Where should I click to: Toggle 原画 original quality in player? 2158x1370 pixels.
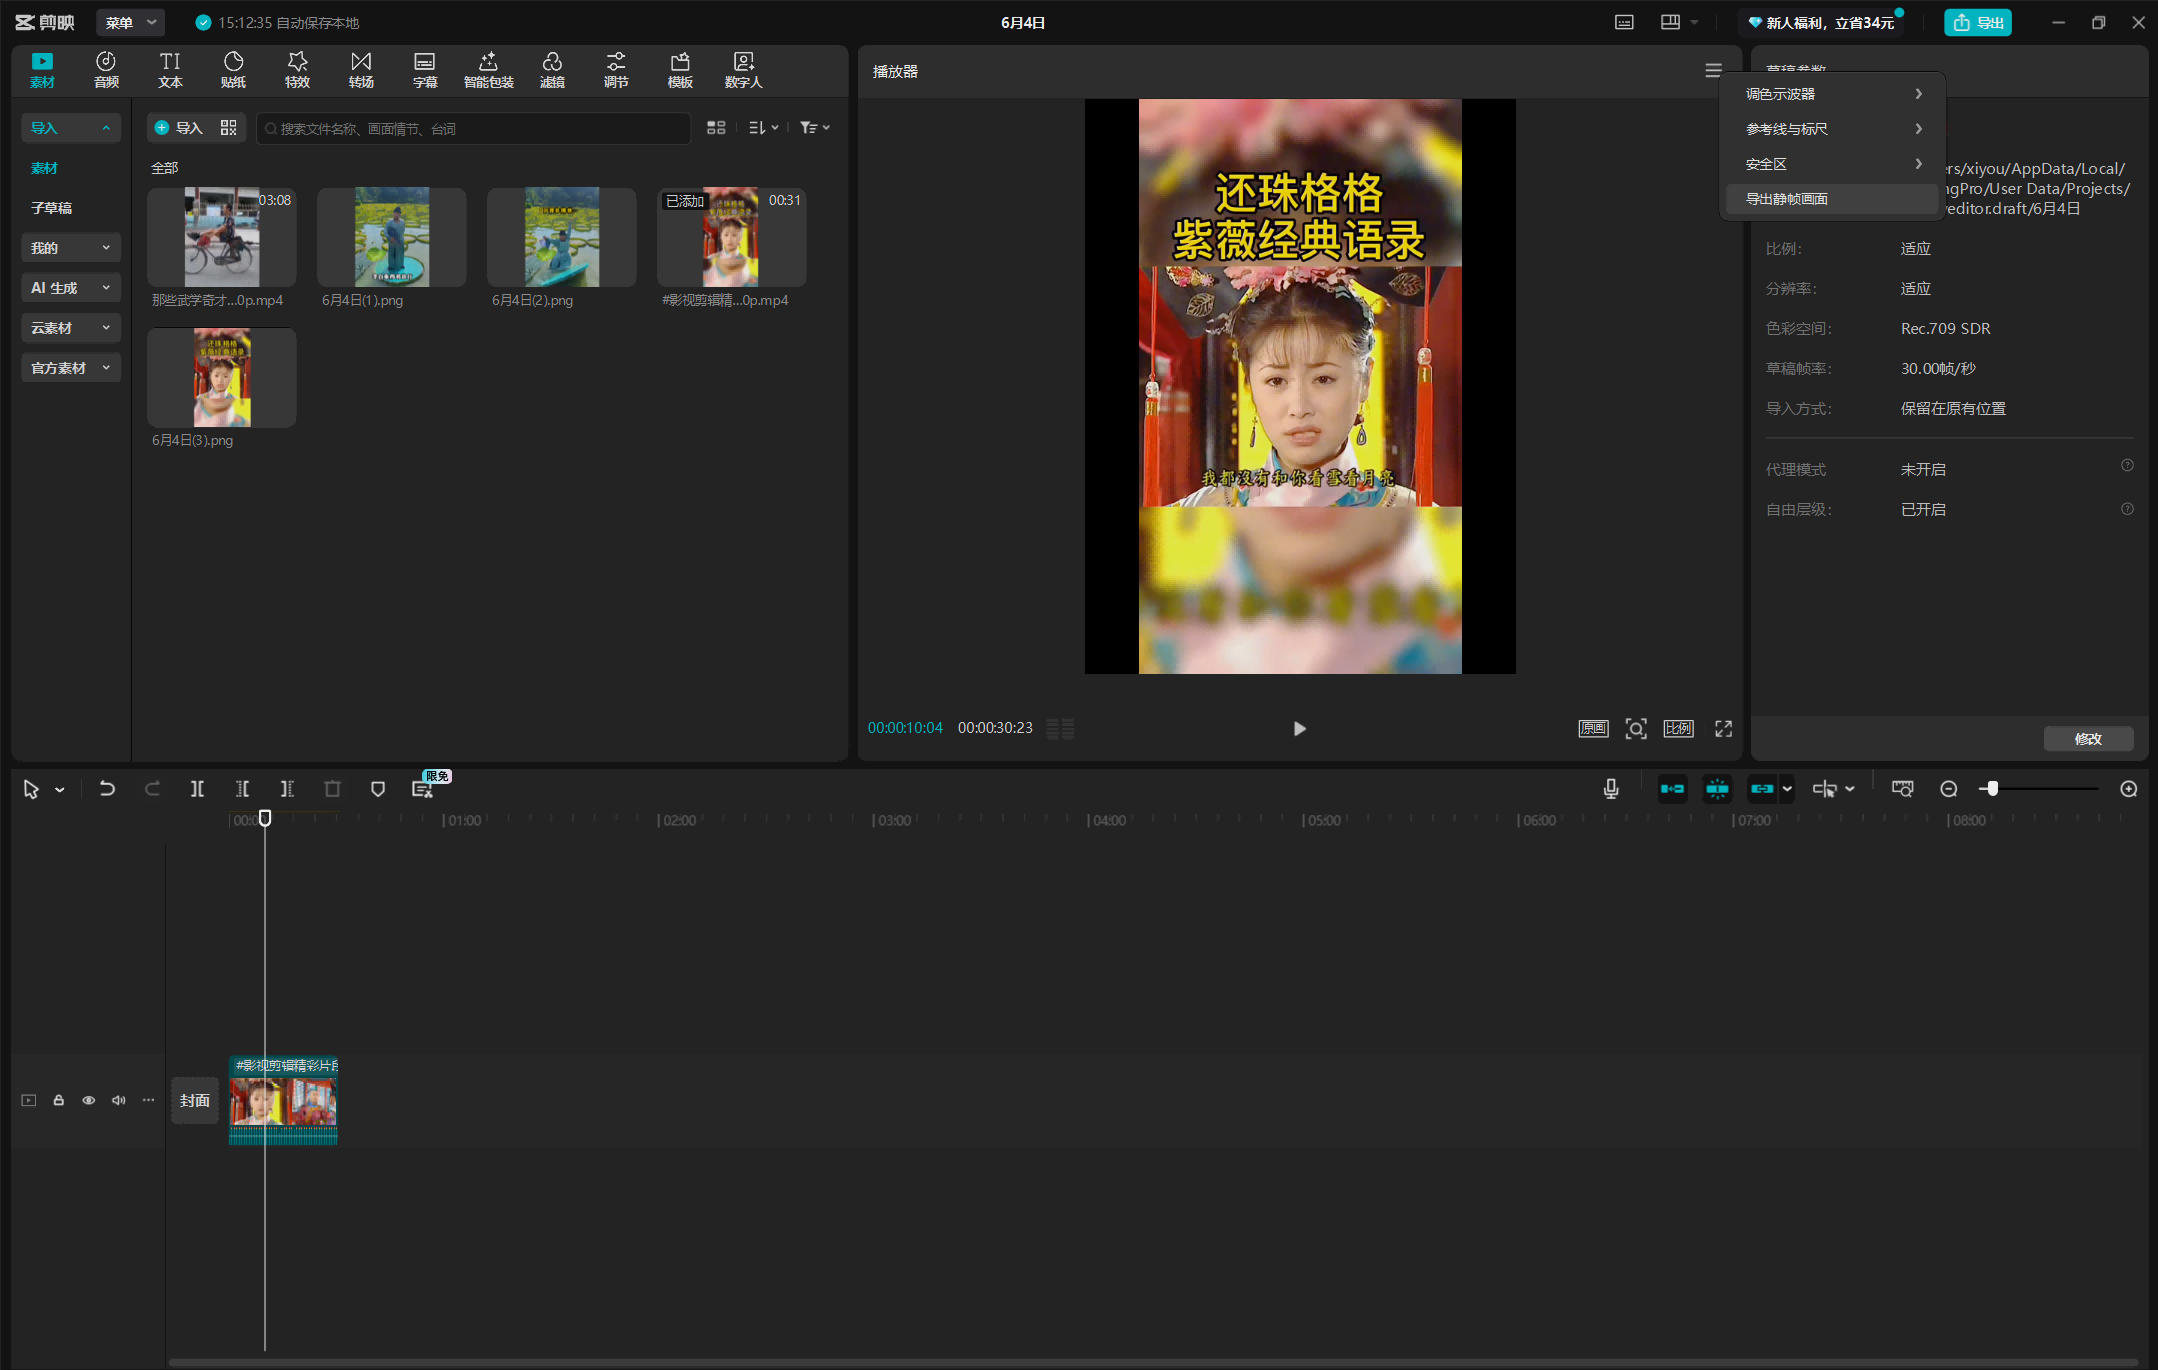(x=1593, y=729)
